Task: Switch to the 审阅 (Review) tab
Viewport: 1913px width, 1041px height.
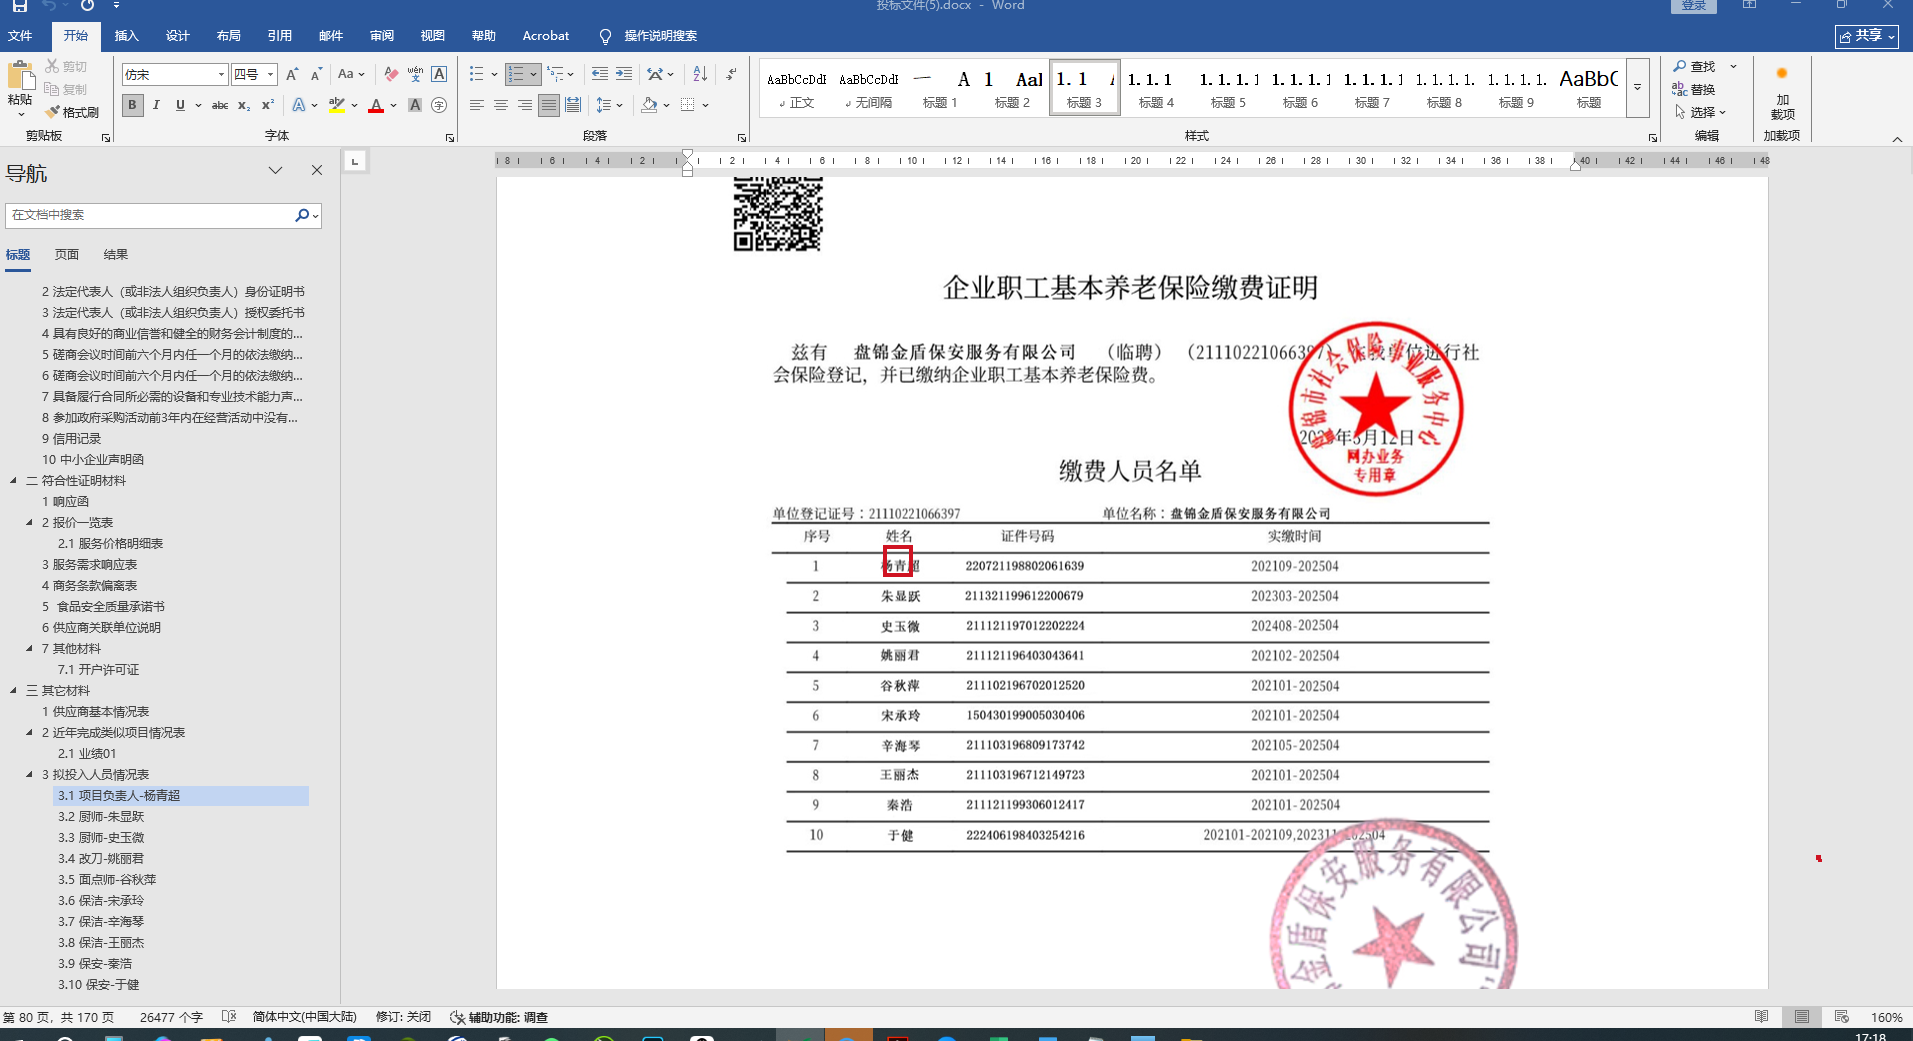Action: [382, 36]
